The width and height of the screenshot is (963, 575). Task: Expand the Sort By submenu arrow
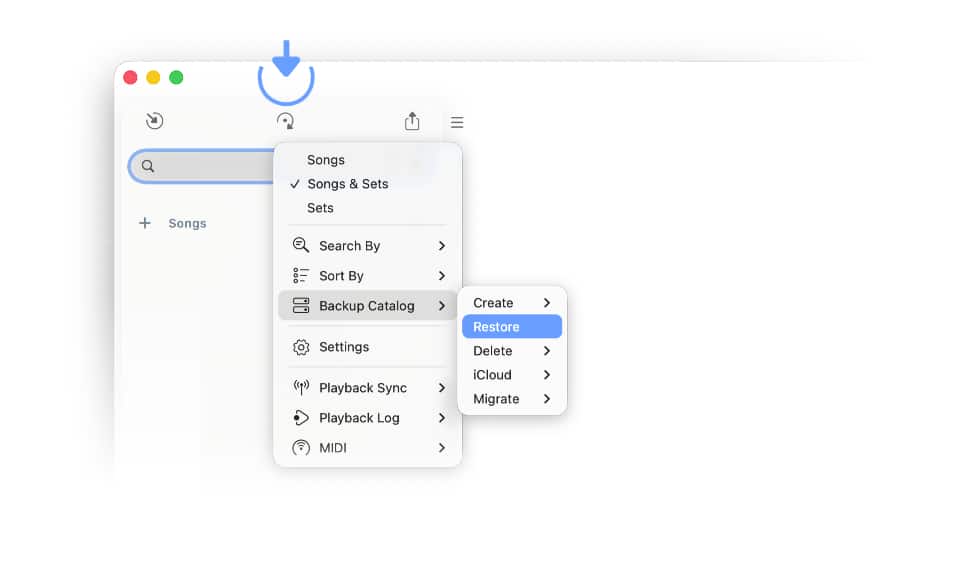tap(442, 276)
